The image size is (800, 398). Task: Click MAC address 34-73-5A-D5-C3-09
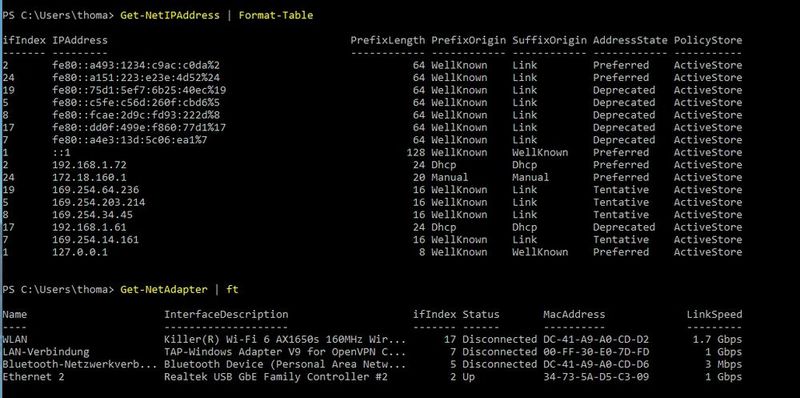click(596, 377)
